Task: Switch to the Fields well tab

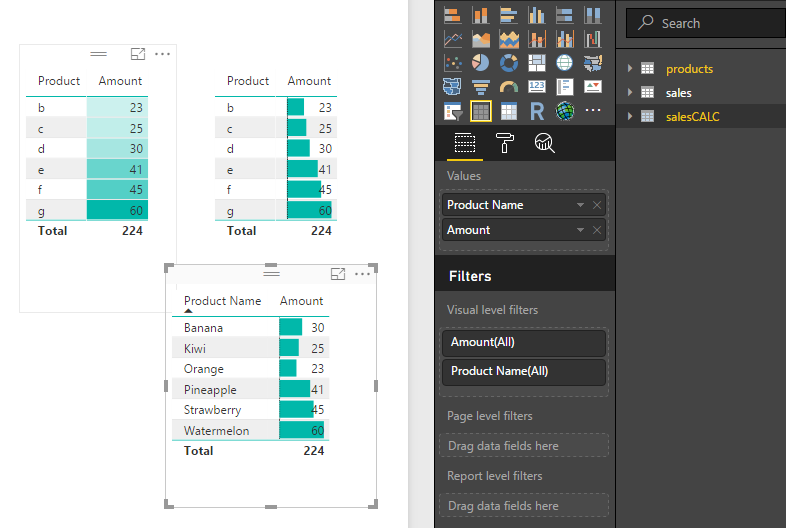Action: click(465, 143)
